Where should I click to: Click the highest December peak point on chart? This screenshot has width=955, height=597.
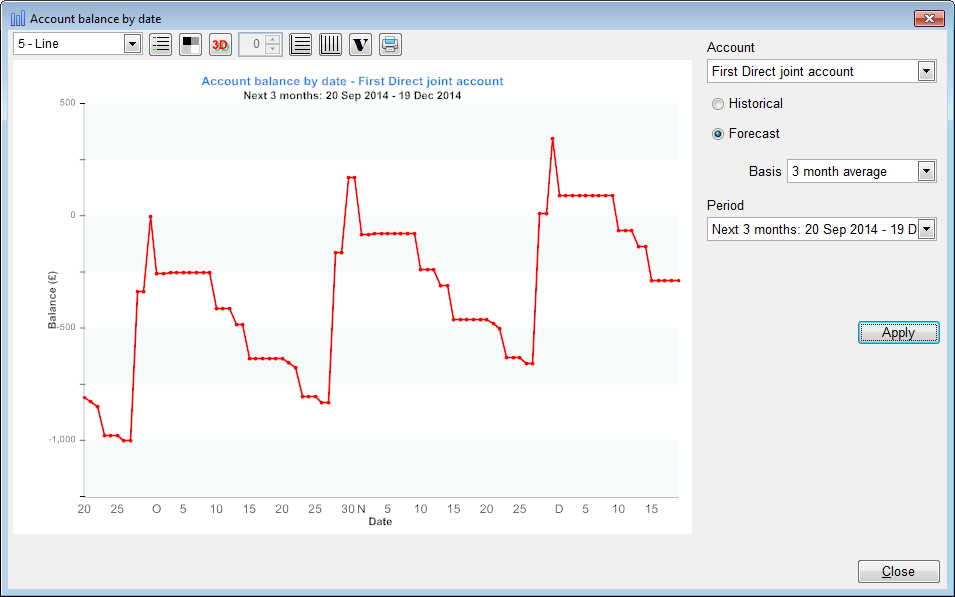pos(552,139)
